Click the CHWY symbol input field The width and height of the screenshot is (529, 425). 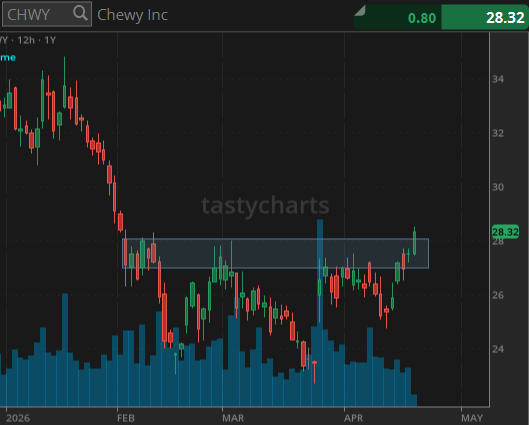tap(47, 14)
